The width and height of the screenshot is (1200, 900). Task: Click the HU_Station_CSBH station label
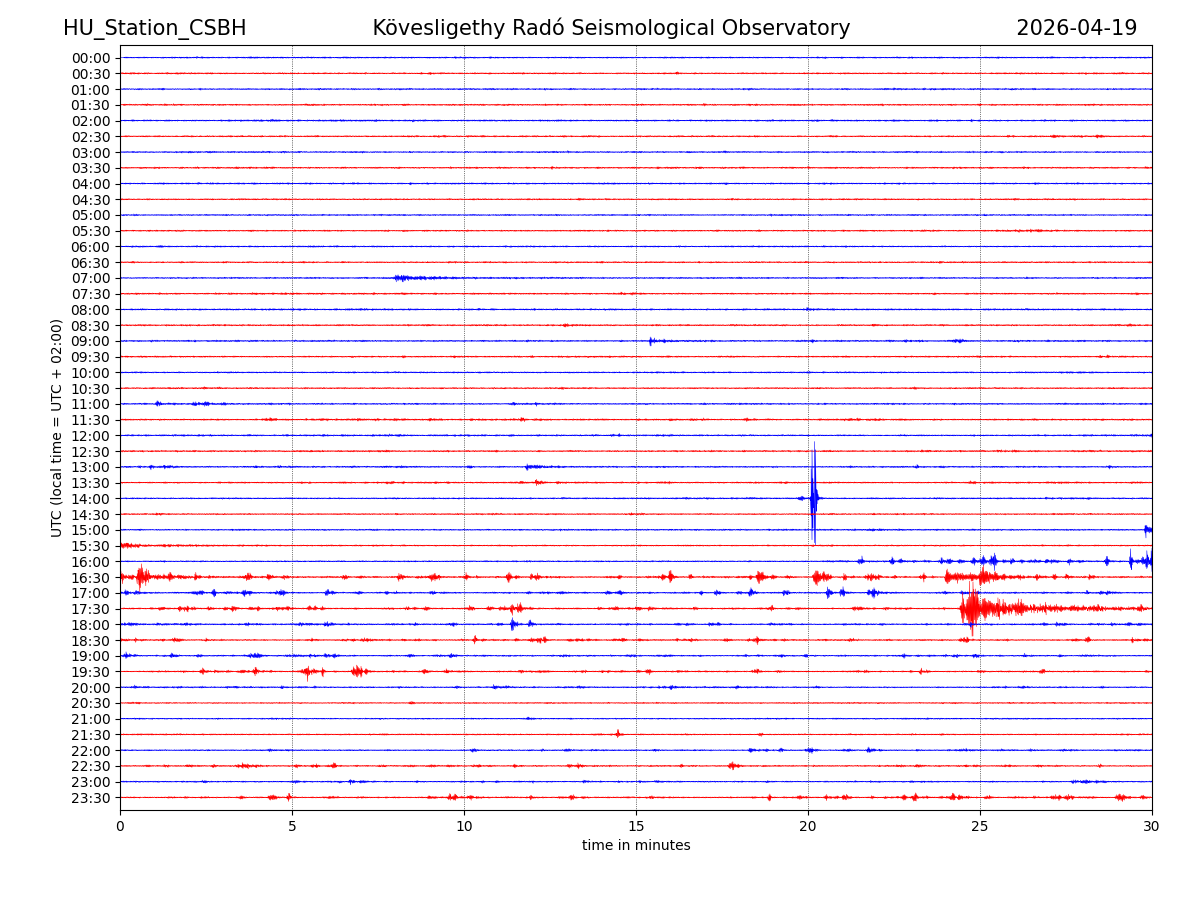pos(154,28)
